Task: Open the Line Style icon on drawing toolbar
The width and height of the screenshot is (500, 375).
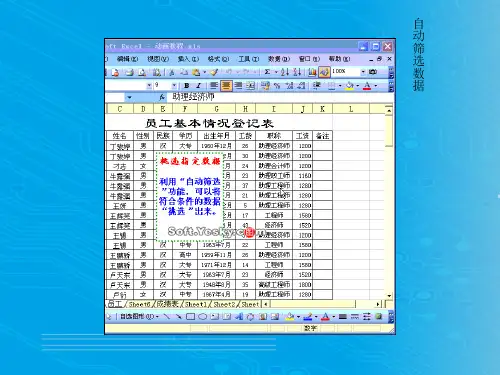Action: click(343, 316)
